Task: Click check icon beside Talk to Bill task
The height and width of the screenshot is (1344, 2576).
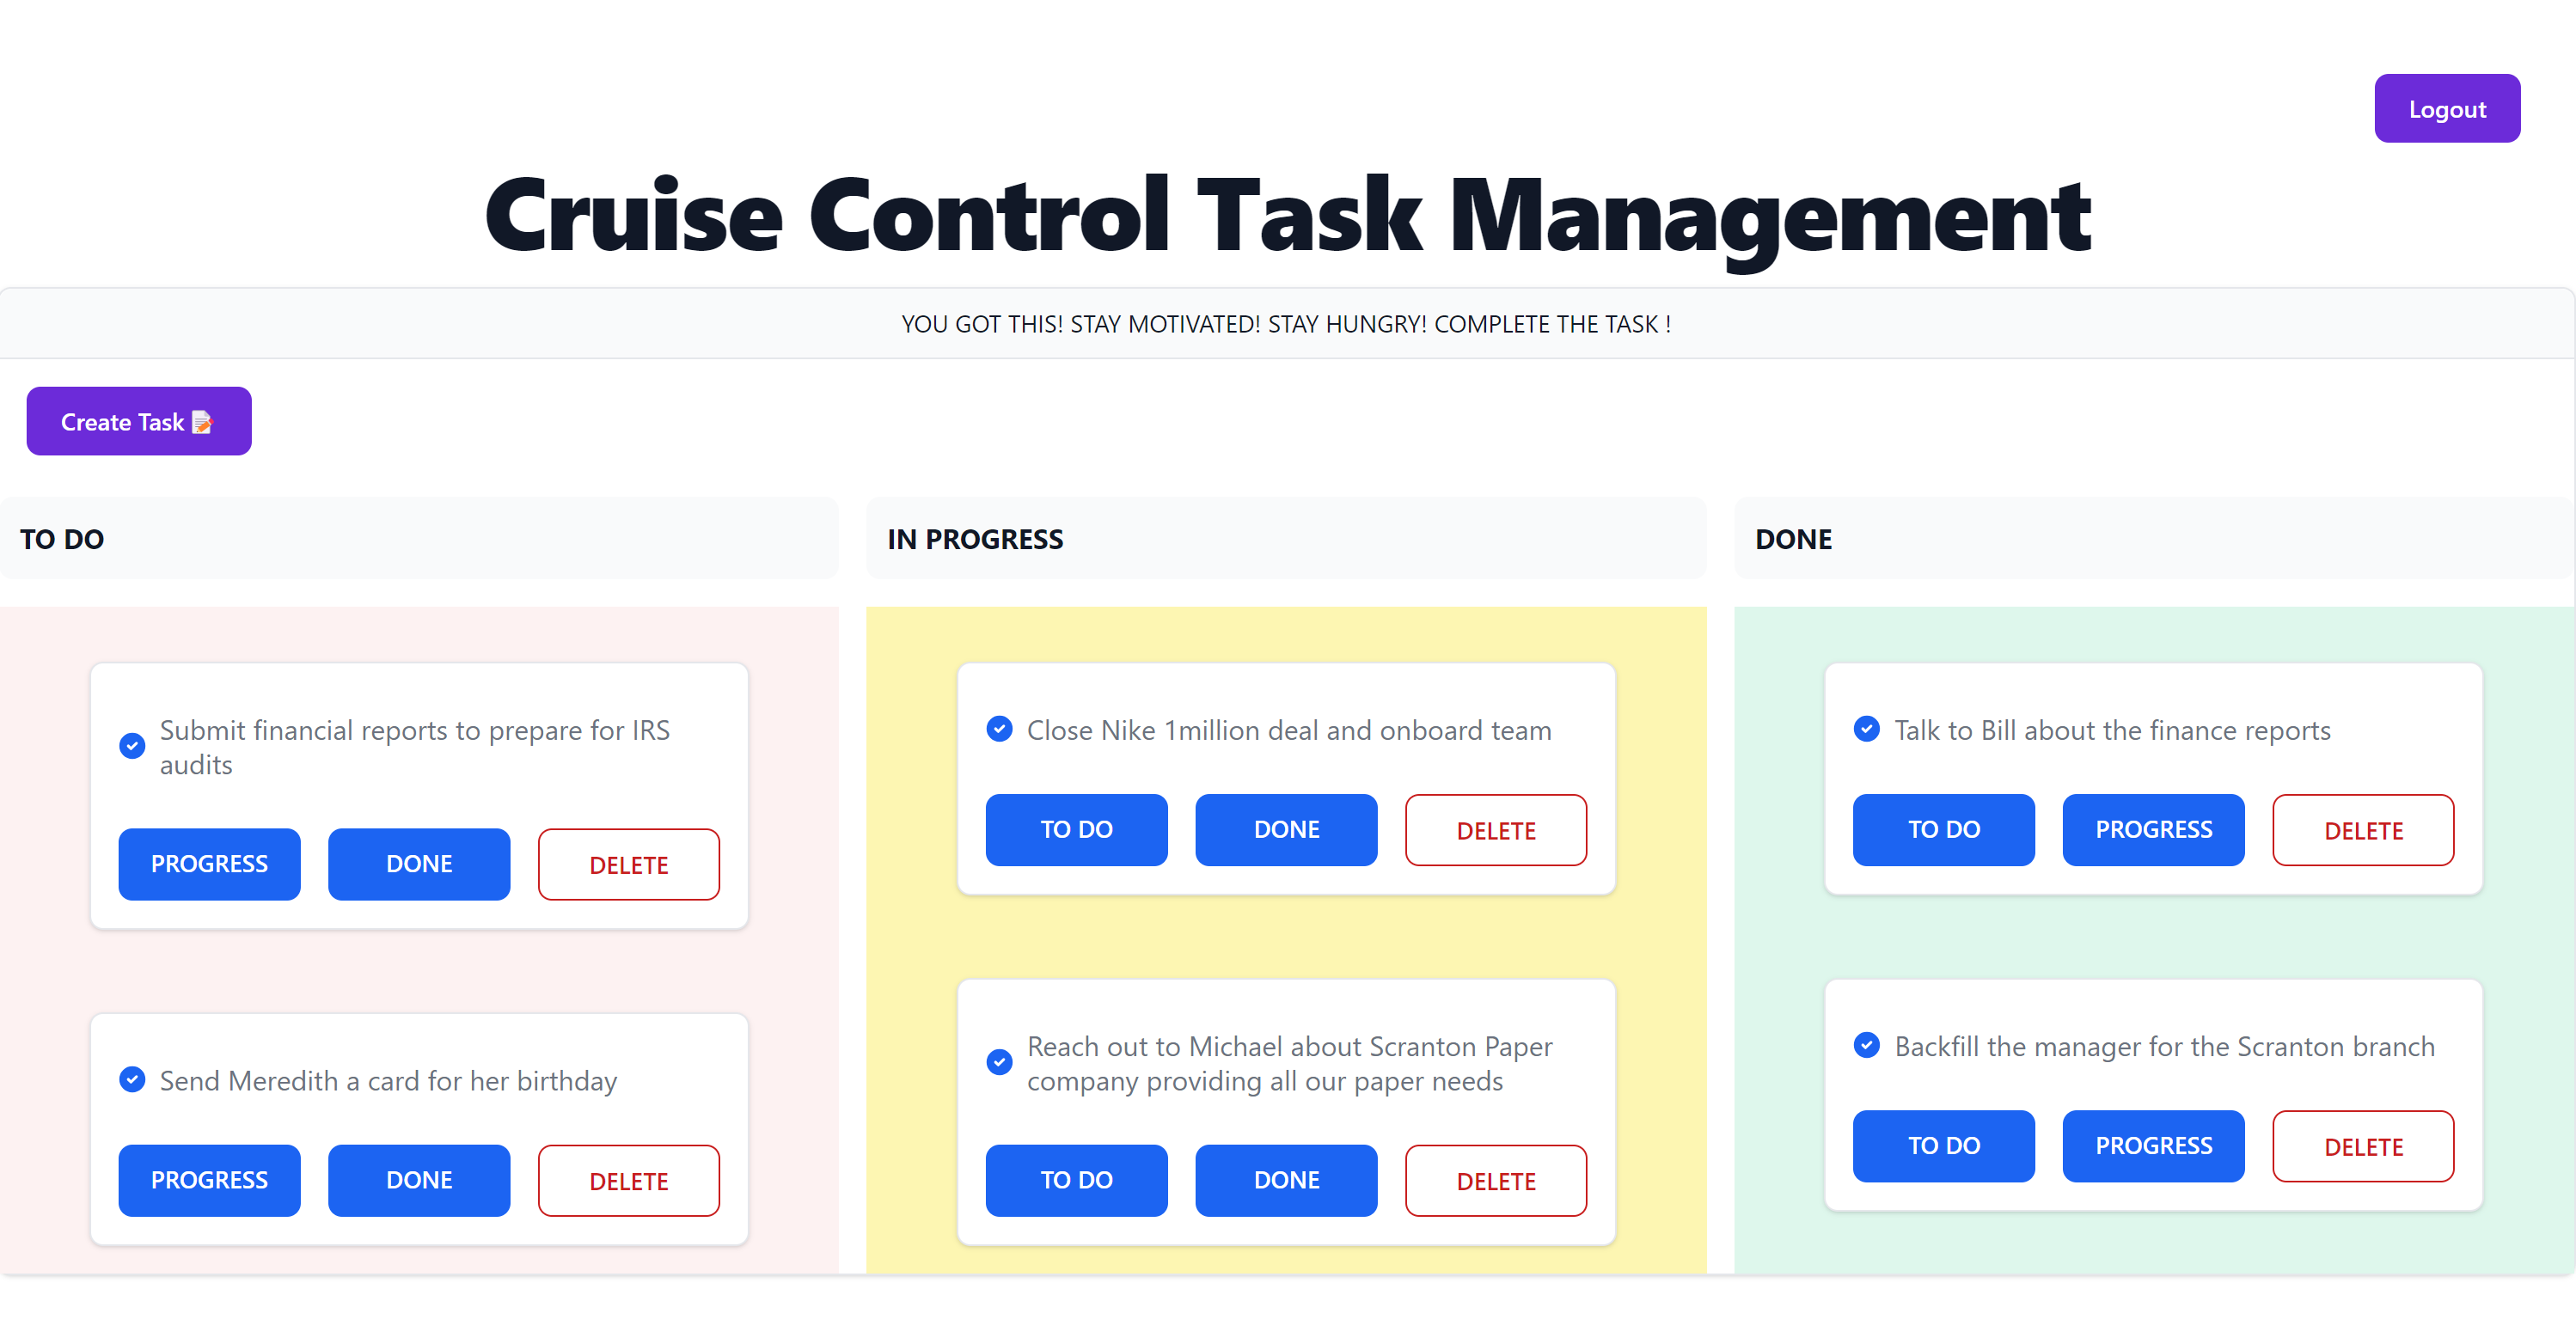Action: [x=1866, y=729]
